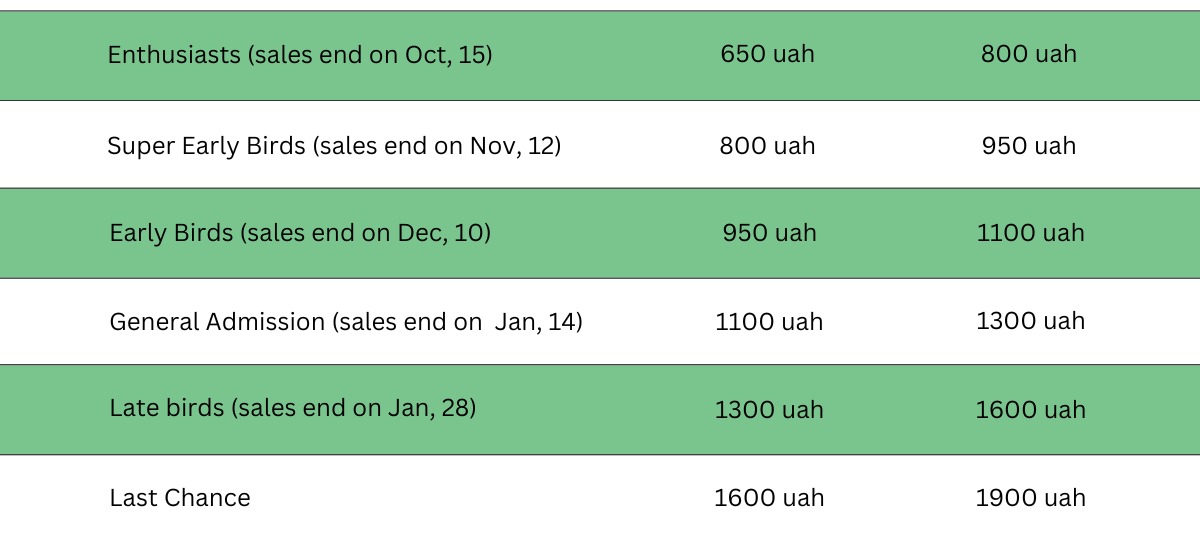
Task: Click General Admission 1100 uah price
Action: [769, 322]
